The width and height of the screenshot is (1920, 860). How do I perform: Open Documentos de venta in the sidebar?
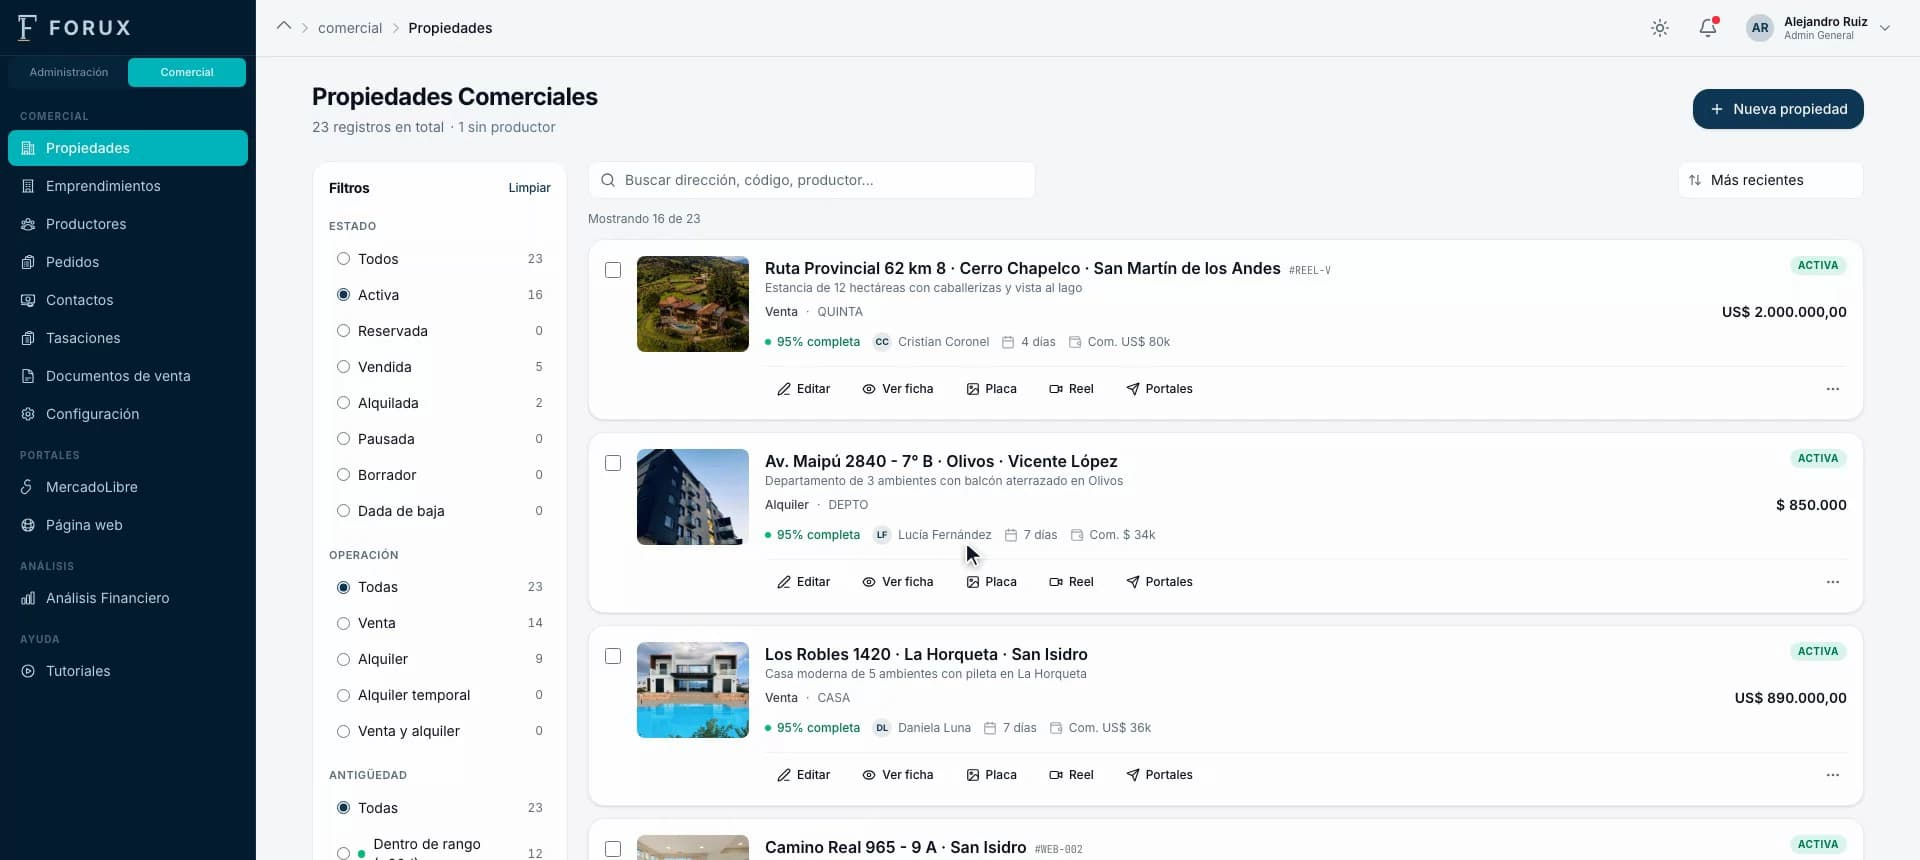click(128, 376)
